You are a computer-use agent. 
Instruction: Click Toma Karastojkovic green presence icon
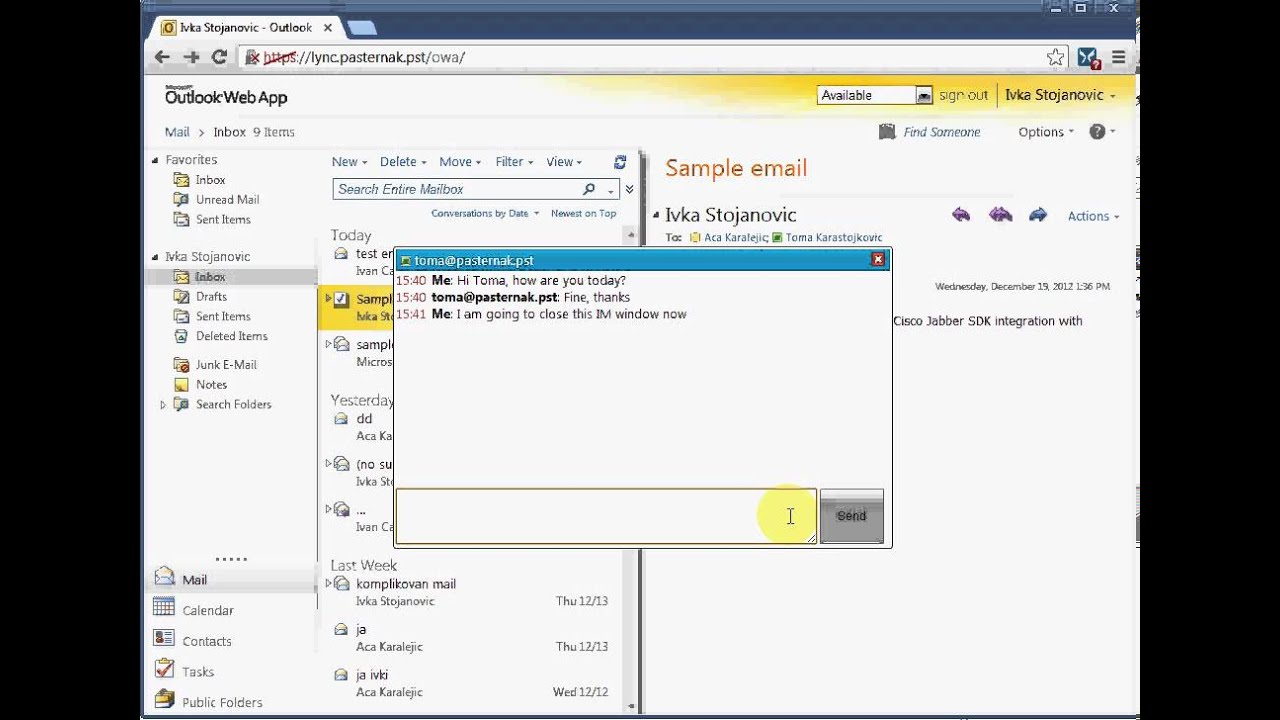coord(777,238)
